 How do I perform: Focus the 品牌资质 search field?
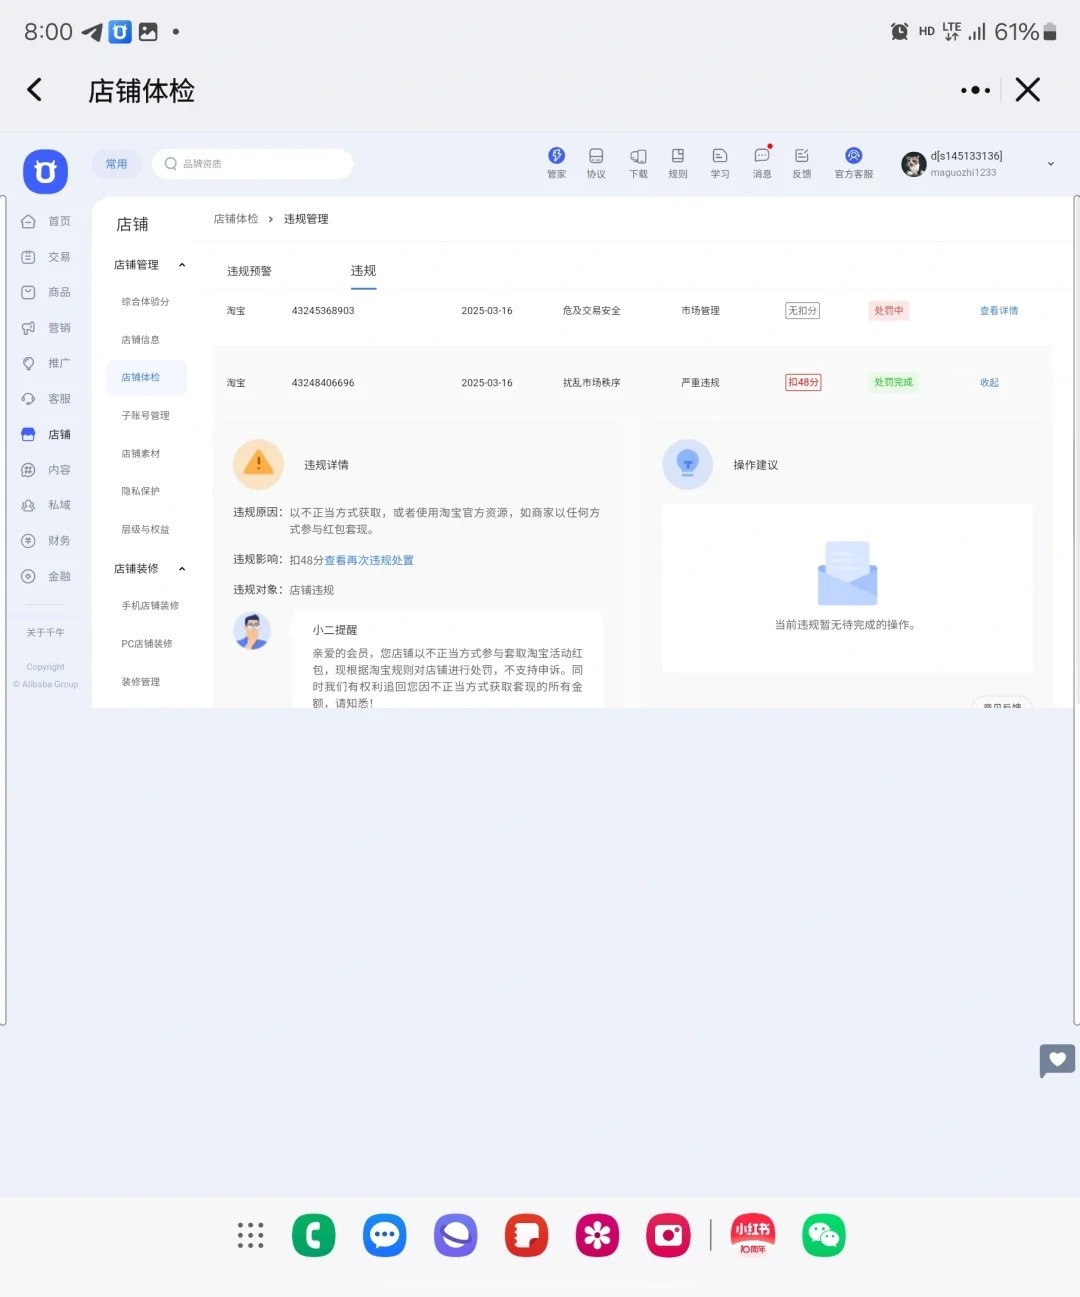click(x=252, y=164)
